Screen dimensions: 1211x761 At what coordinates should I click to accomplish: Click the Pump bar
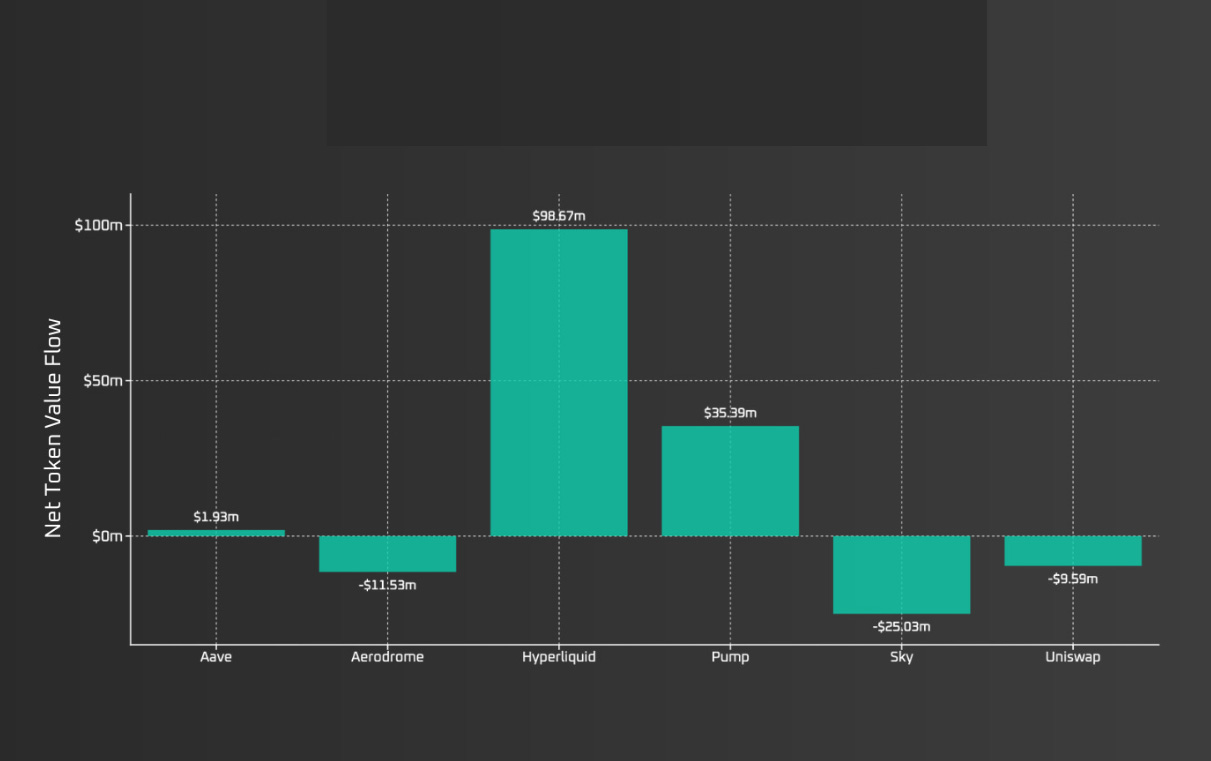point(730,481)
